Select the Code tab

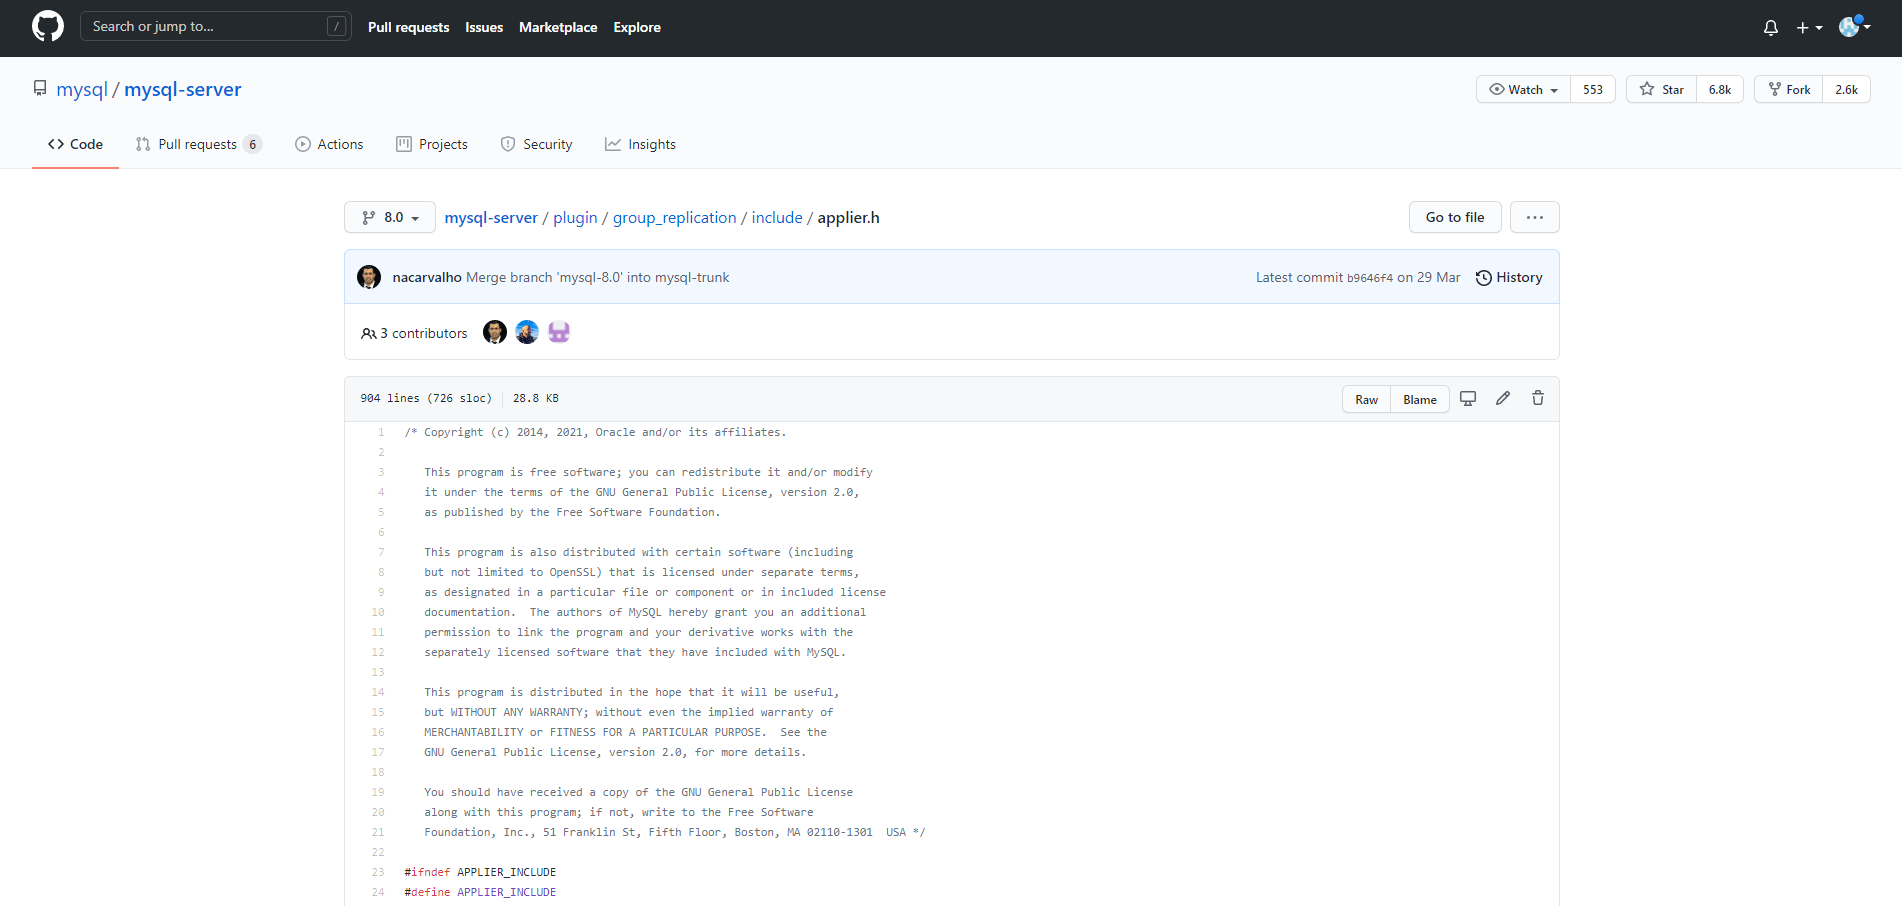pos(75,144)
